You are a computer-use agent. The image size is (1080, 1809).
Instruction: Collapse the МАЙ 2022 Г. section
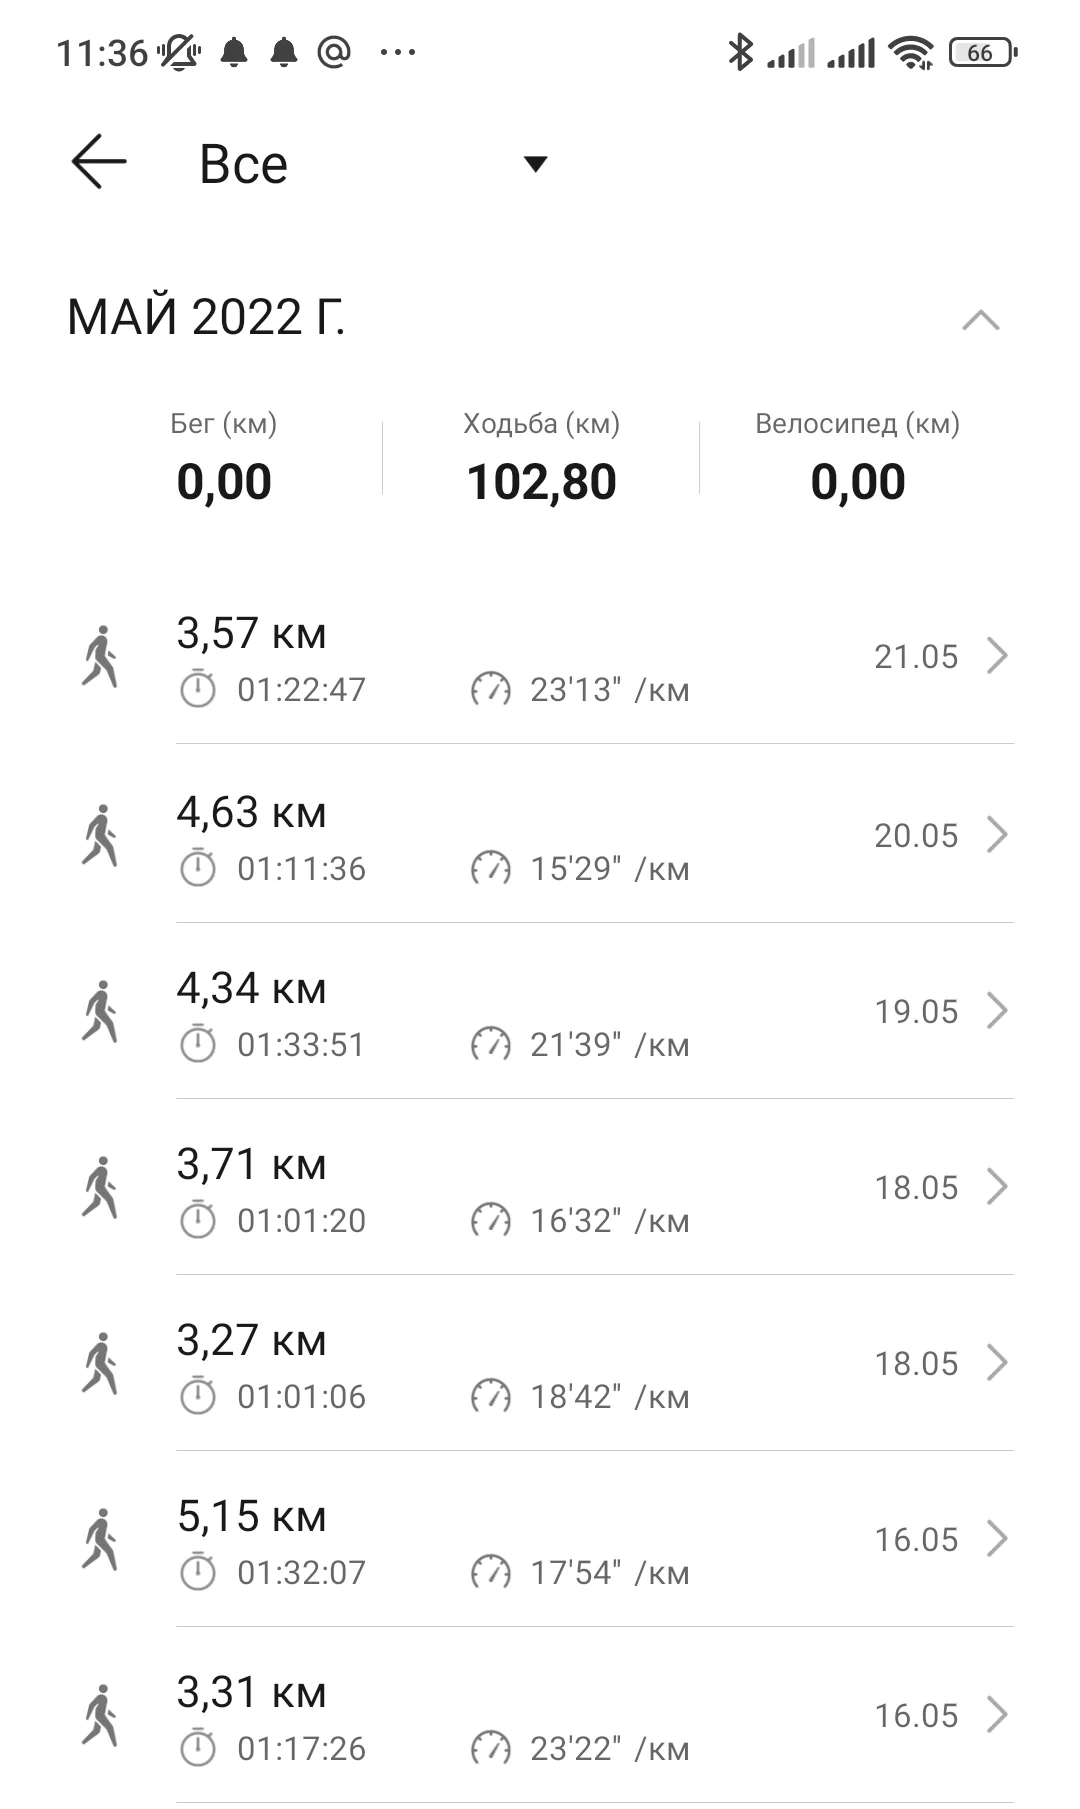point(980,320)
